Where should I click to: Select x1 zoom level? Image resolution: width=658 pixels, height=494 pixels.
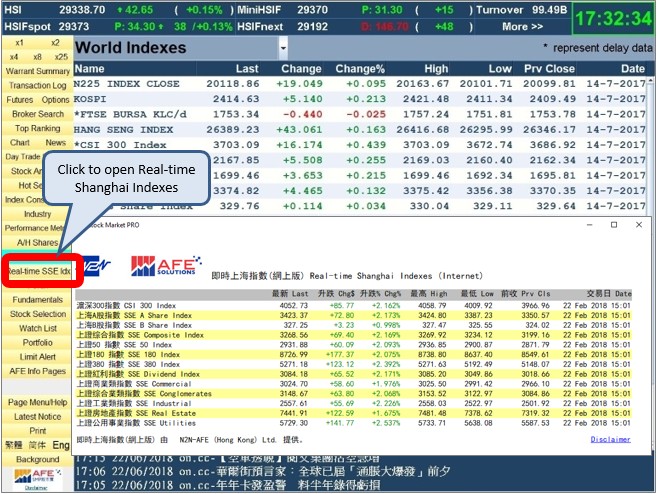pyautogui.click(x=19, y=42)
